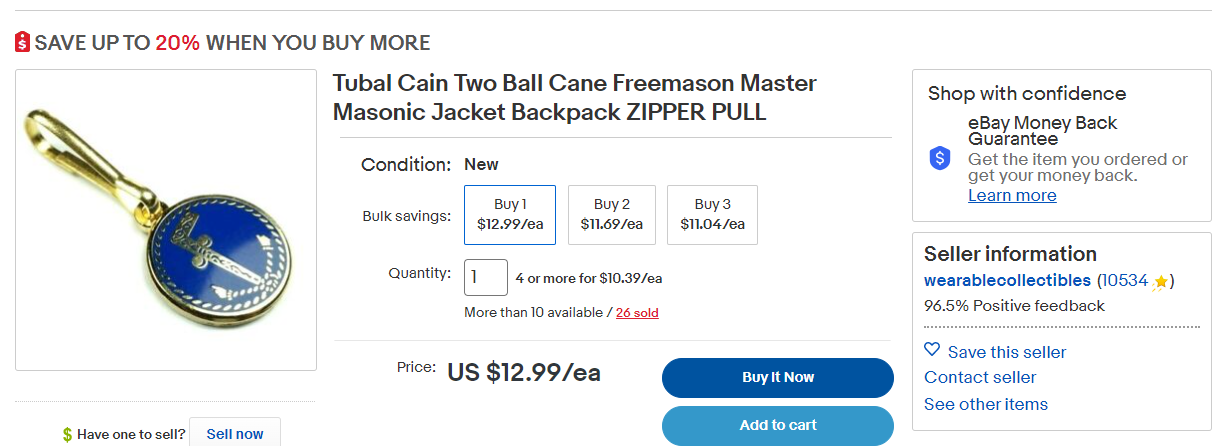This screenshot has width=1223, height=446.
Task: Click the red savings price tag icon
Action: [x=23, y=42]
